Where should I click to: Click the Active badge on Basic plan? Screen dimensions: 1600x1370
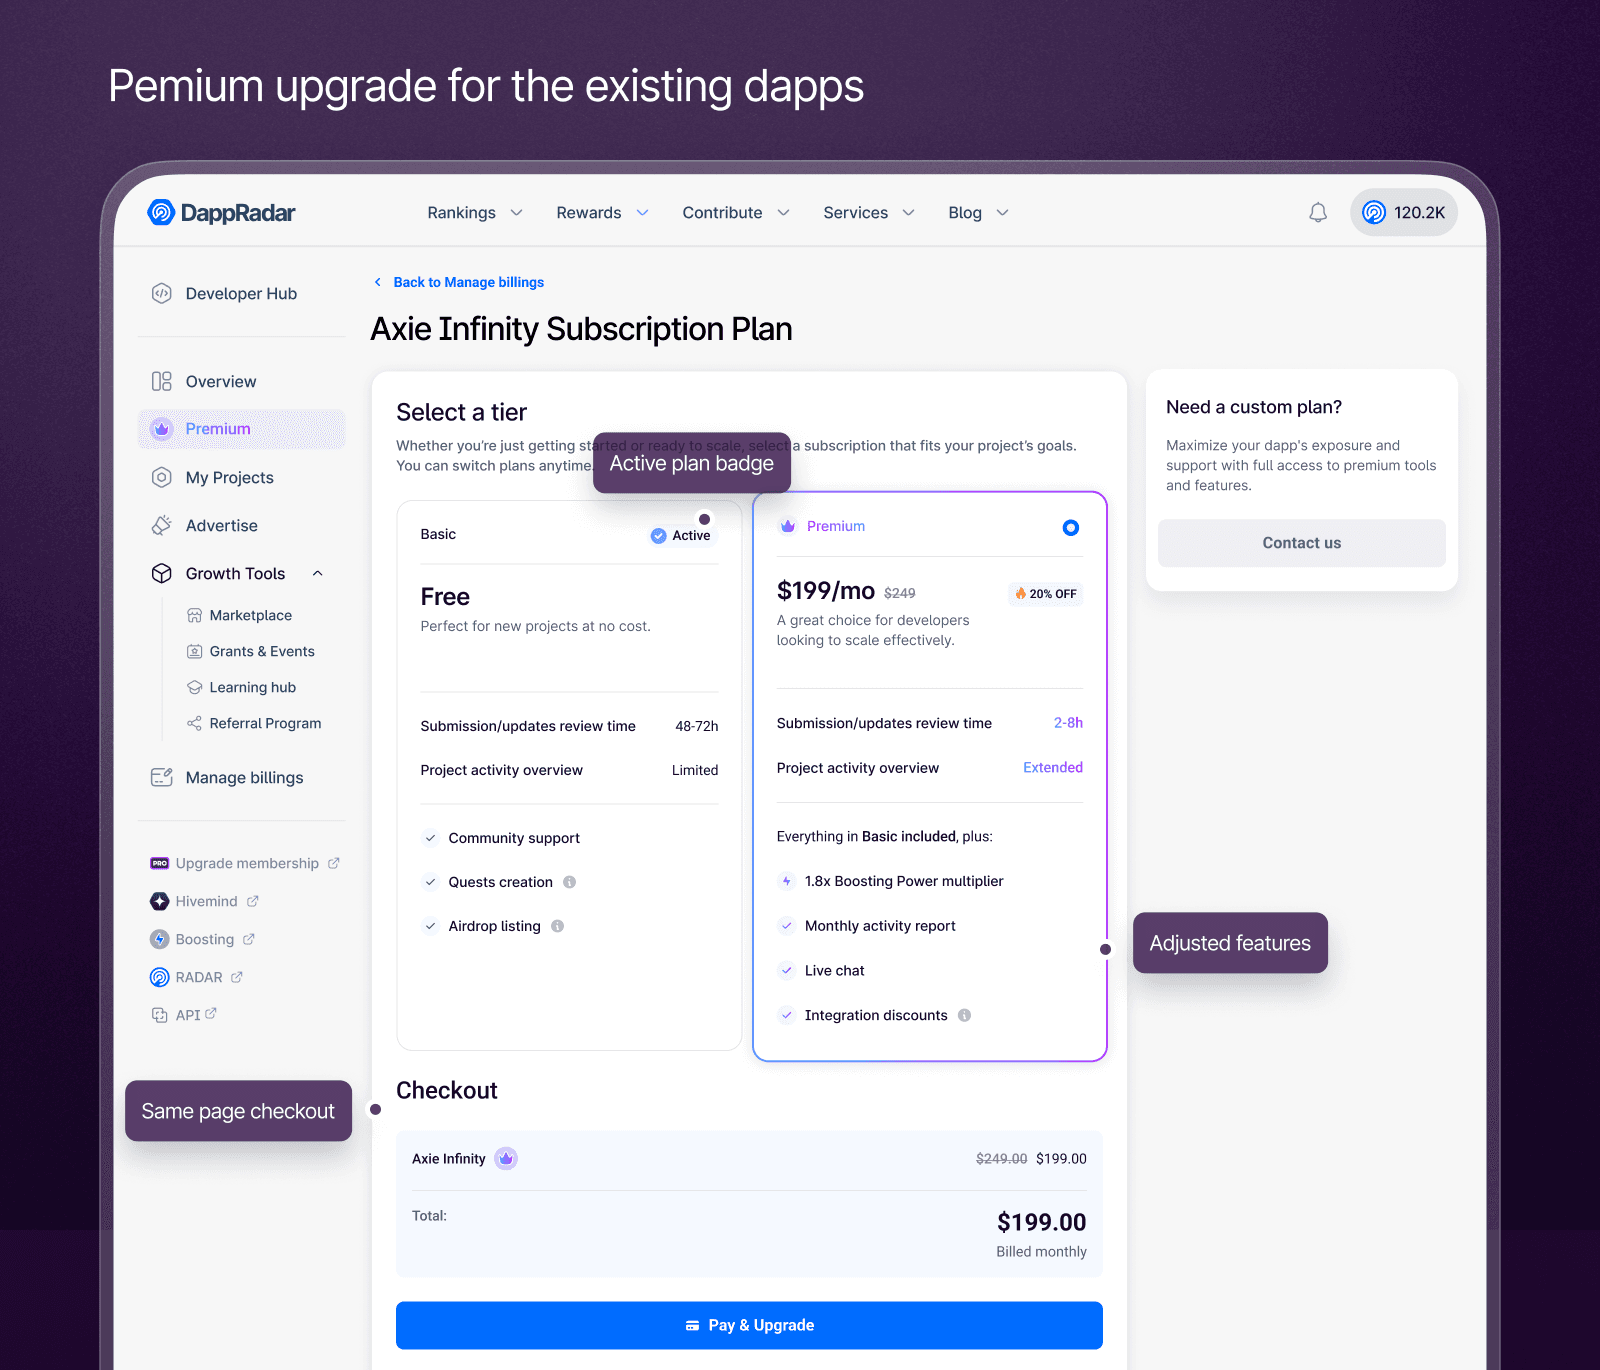pos(681,536)
